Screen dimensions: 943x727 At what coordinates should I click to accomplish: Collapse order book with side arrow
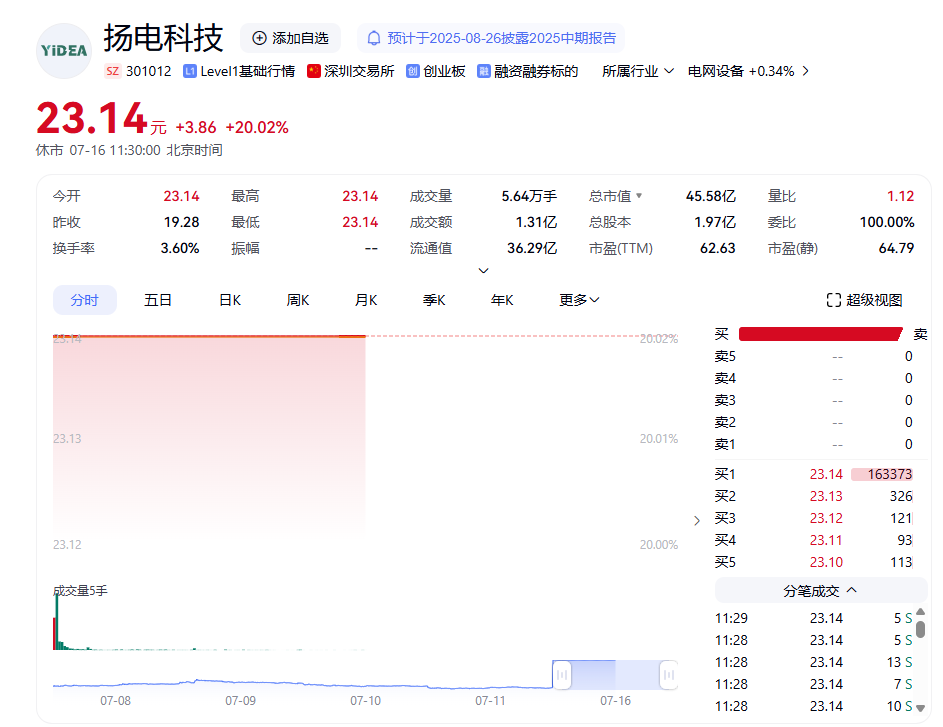(x=697, y=520)
